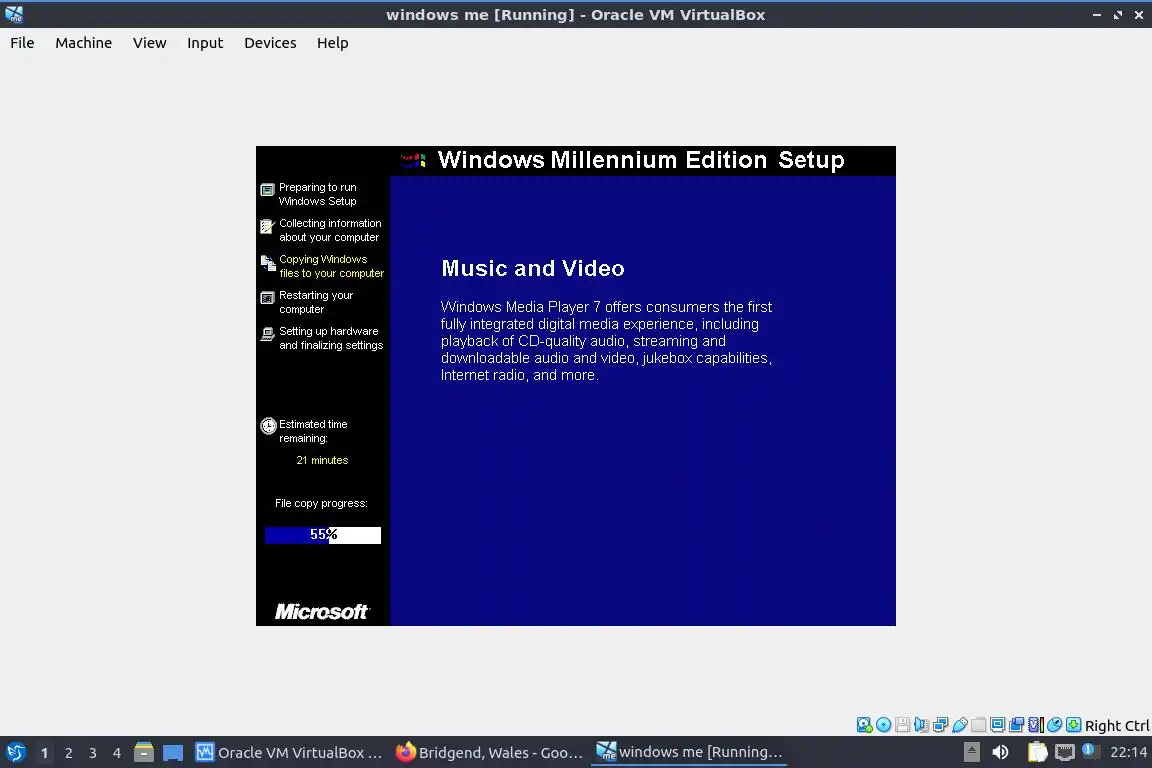Open the Devices menu

(x=270, y=43)
